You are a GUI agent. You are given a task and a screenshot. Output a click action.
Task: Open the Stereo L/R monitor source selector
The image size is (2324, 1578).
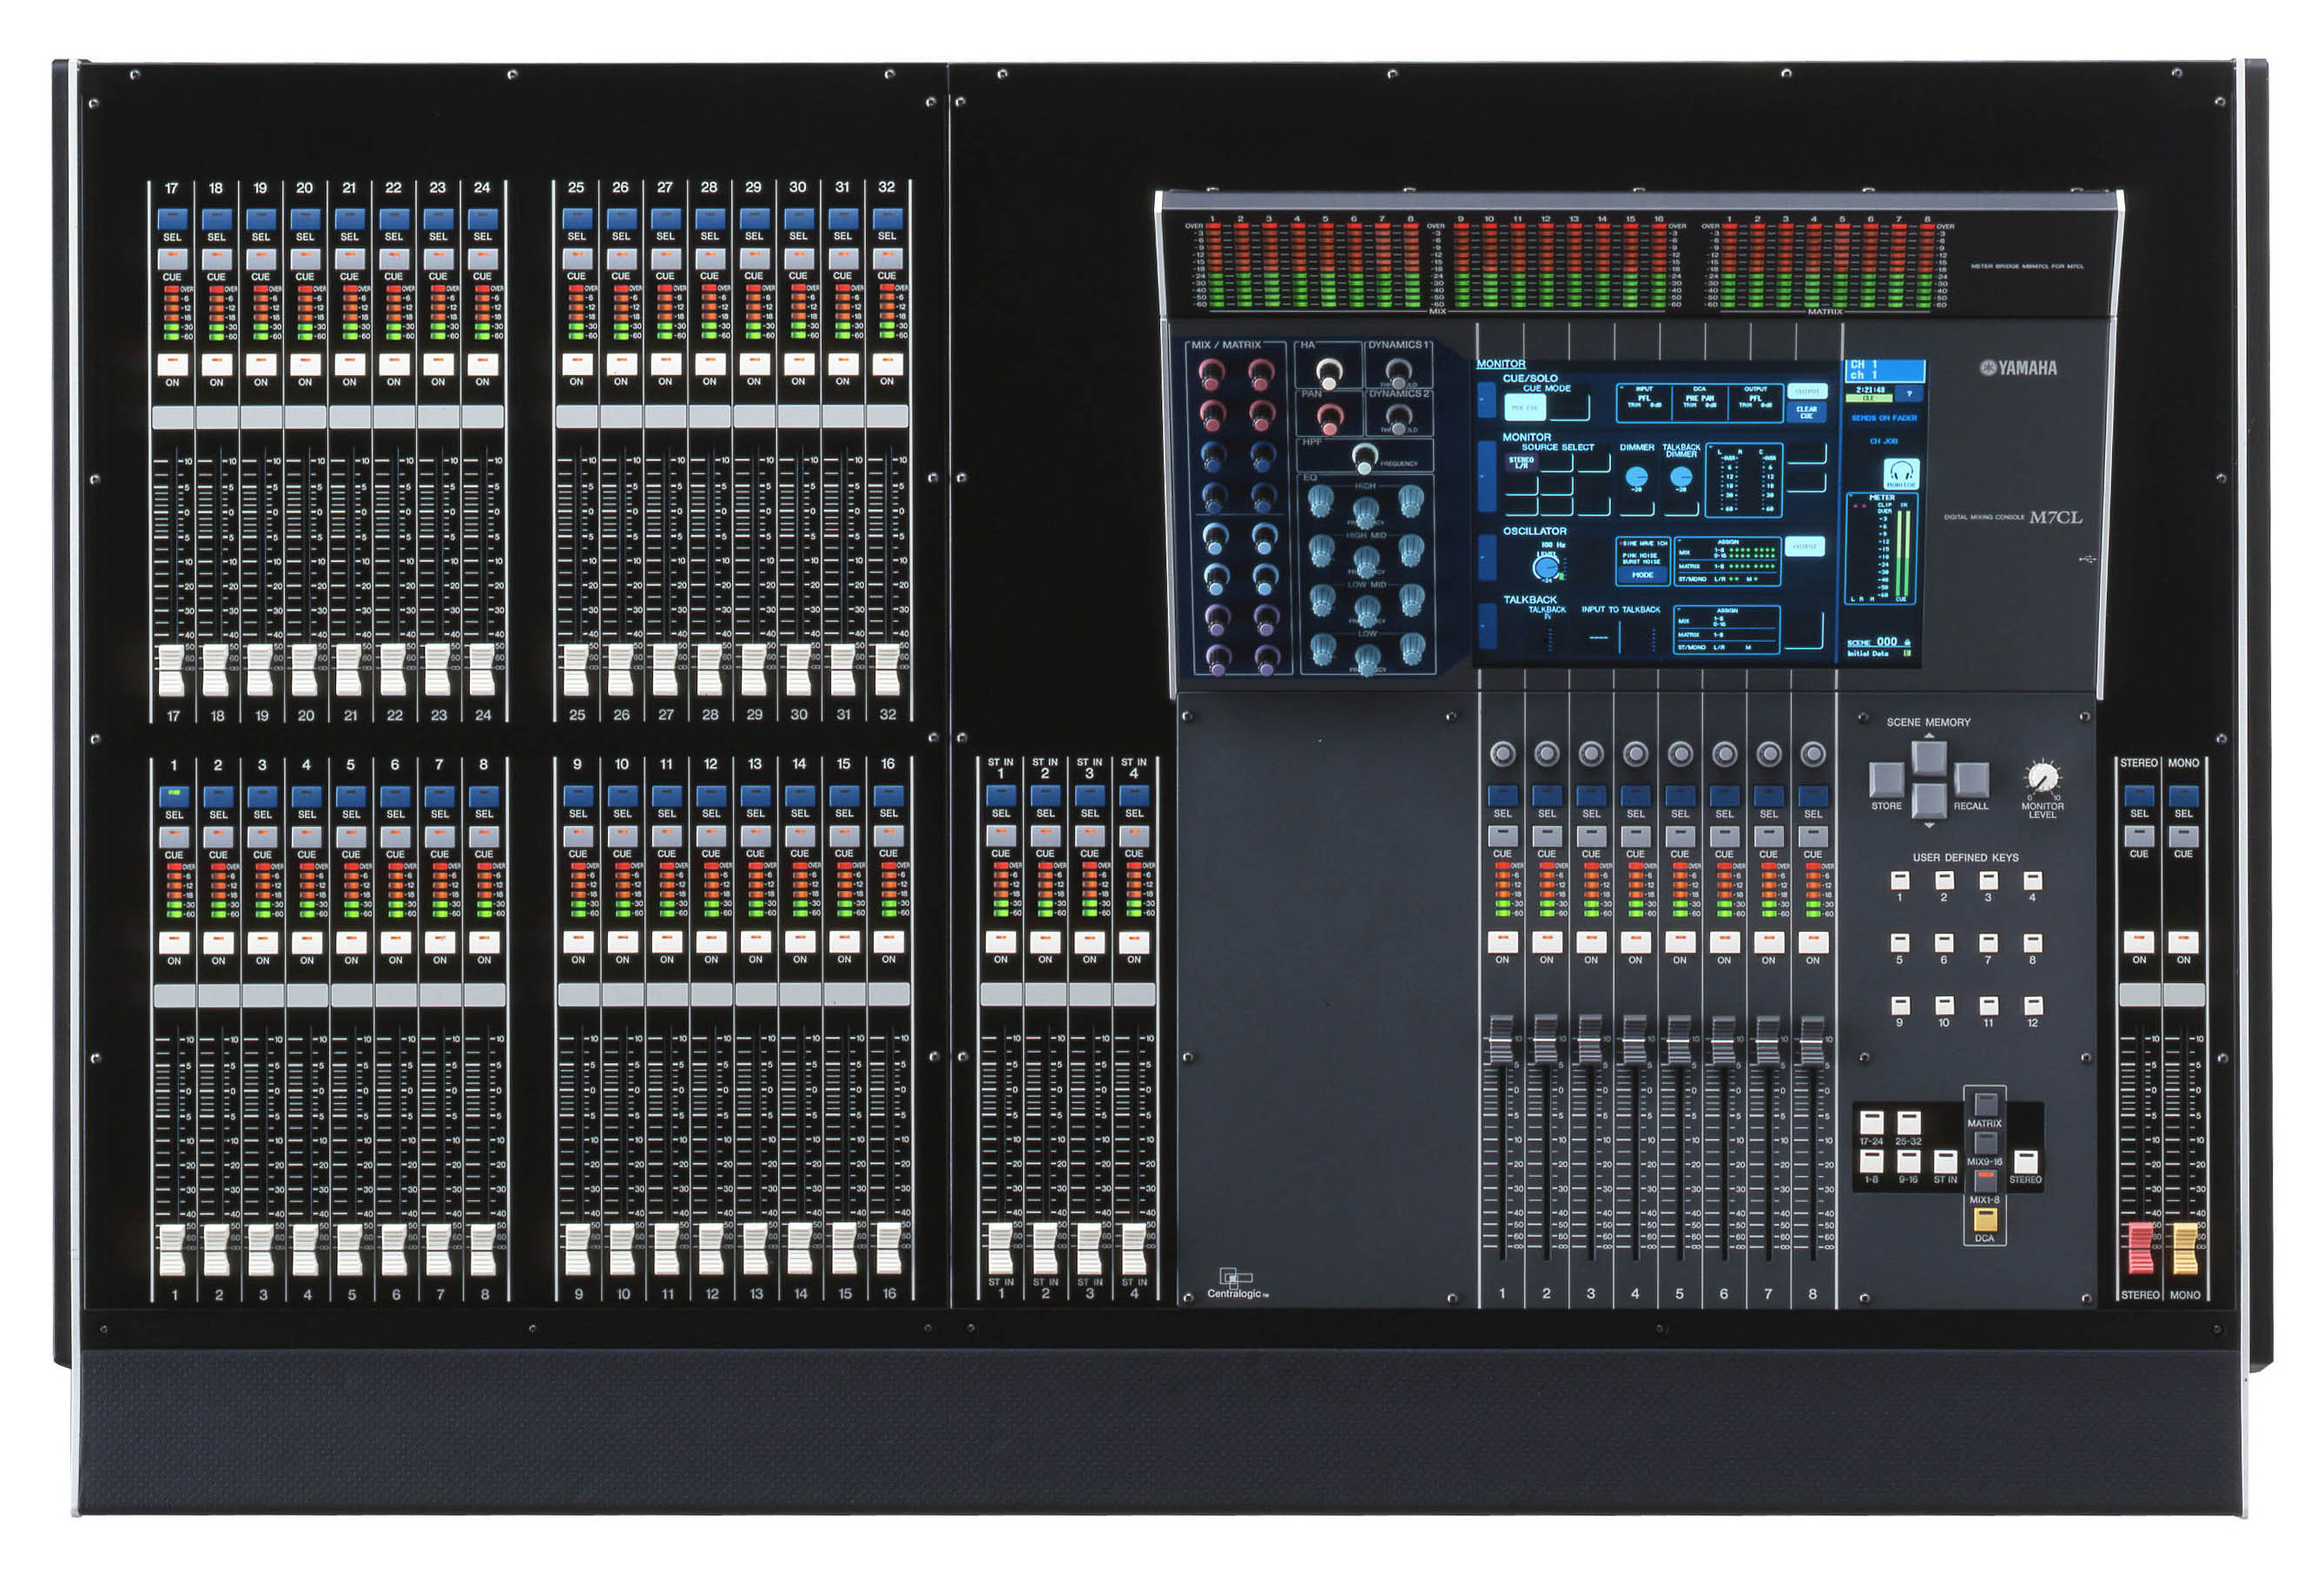1521,462
